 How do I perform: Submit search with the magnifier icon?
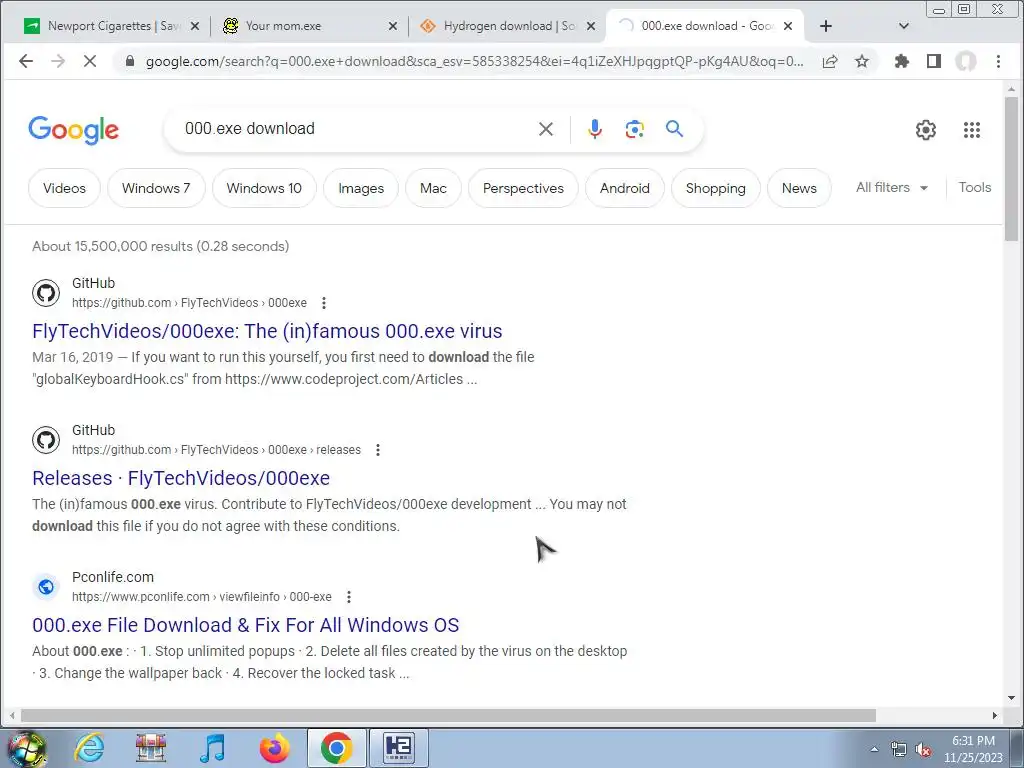[x=675, y=129]
